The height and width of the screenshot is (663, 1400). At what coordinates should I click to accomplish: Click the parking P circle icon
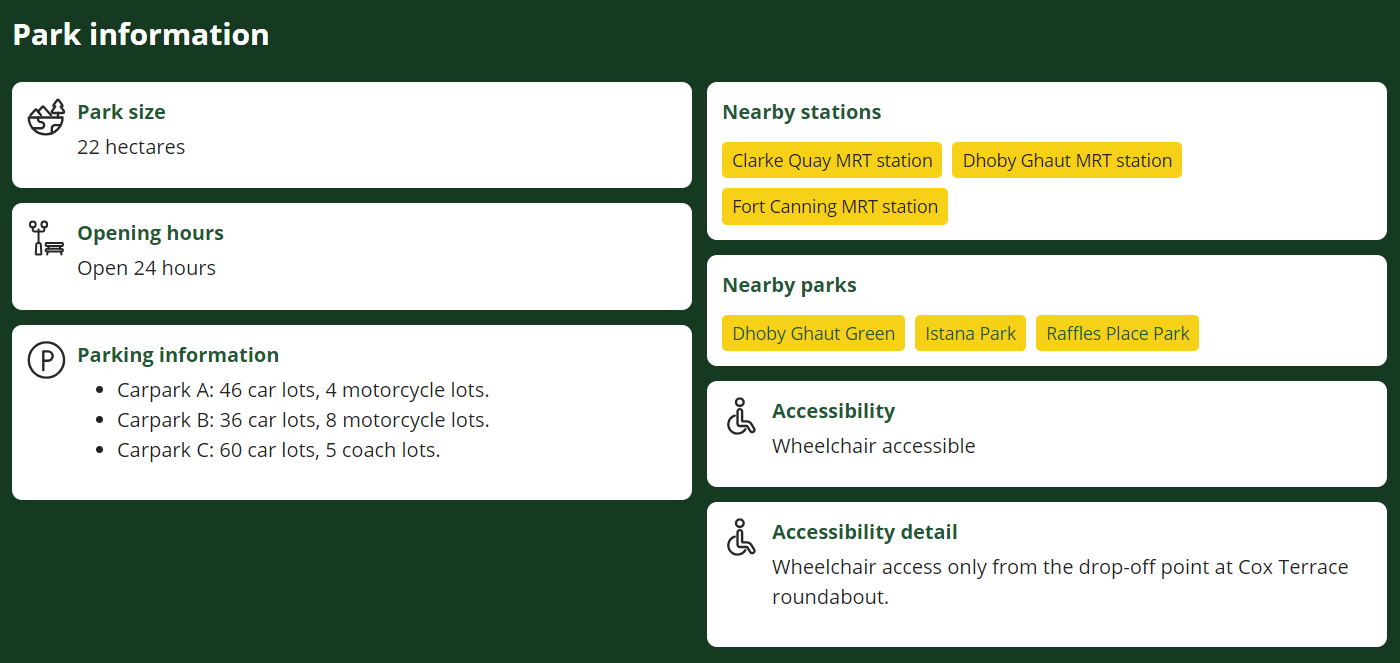(x=46, y=360)
